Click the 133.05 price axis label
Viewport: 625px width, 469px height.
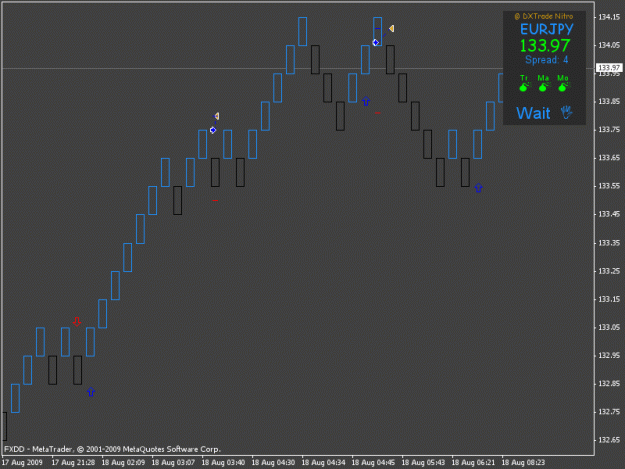(x=609, y=327)
